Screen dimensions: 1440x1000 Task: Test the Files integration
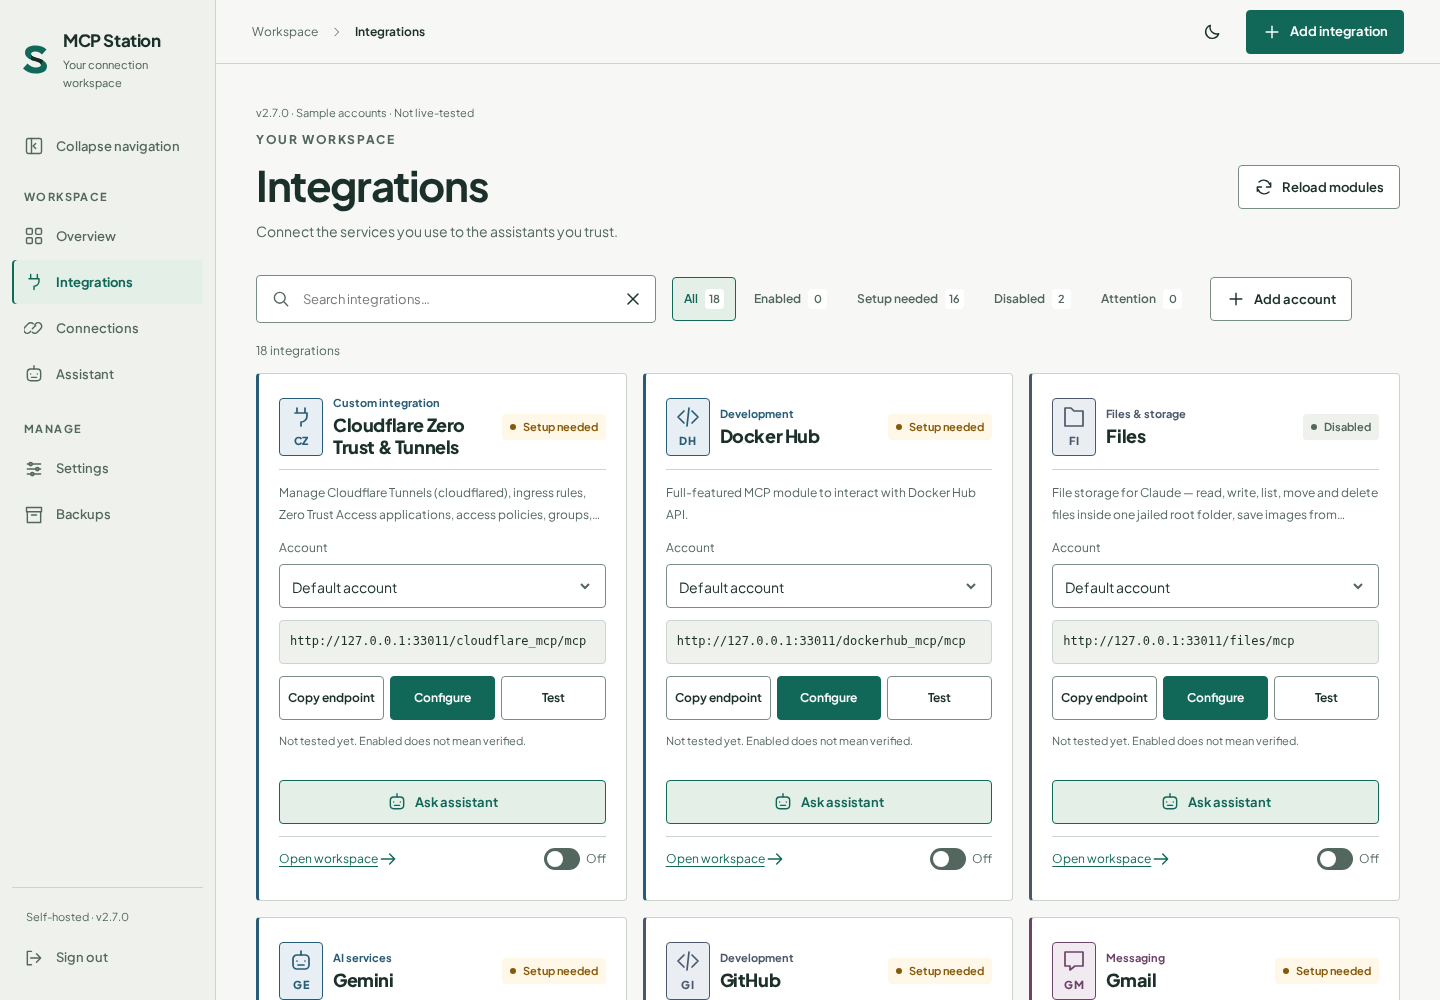click(x=1326, y=698)
